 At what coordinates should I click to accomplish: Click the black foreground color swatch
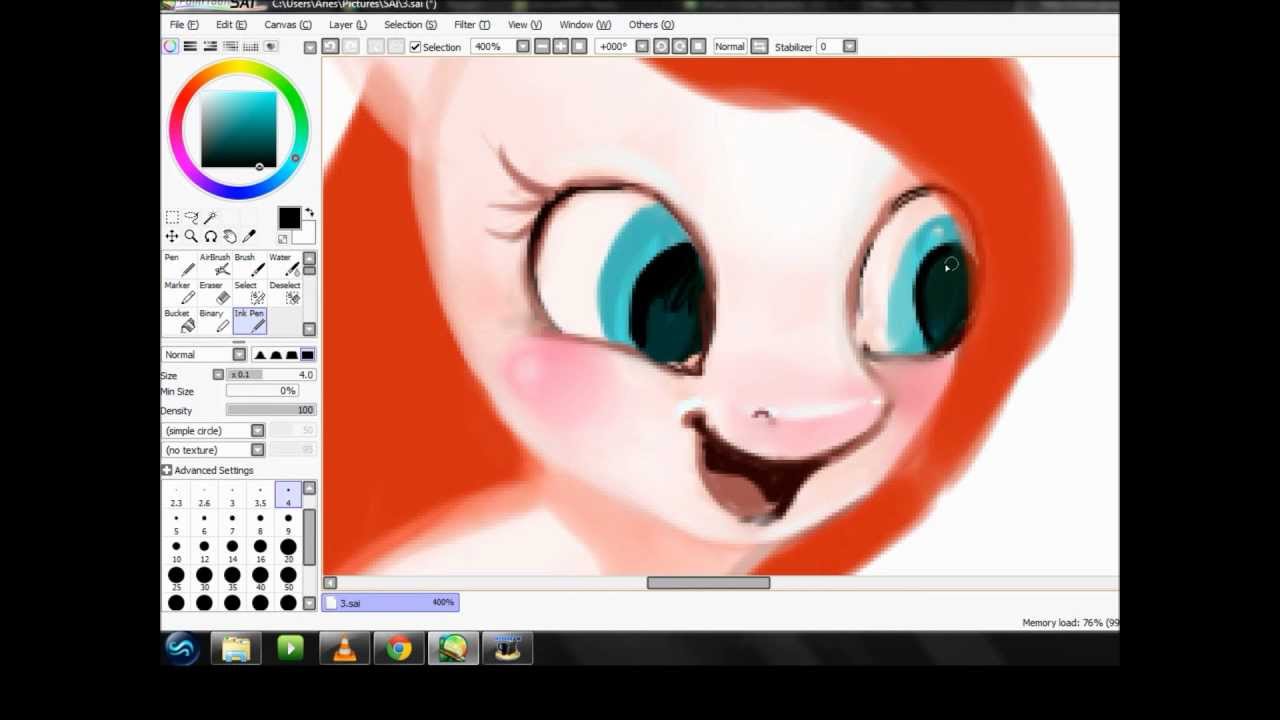tap(288, 218)
